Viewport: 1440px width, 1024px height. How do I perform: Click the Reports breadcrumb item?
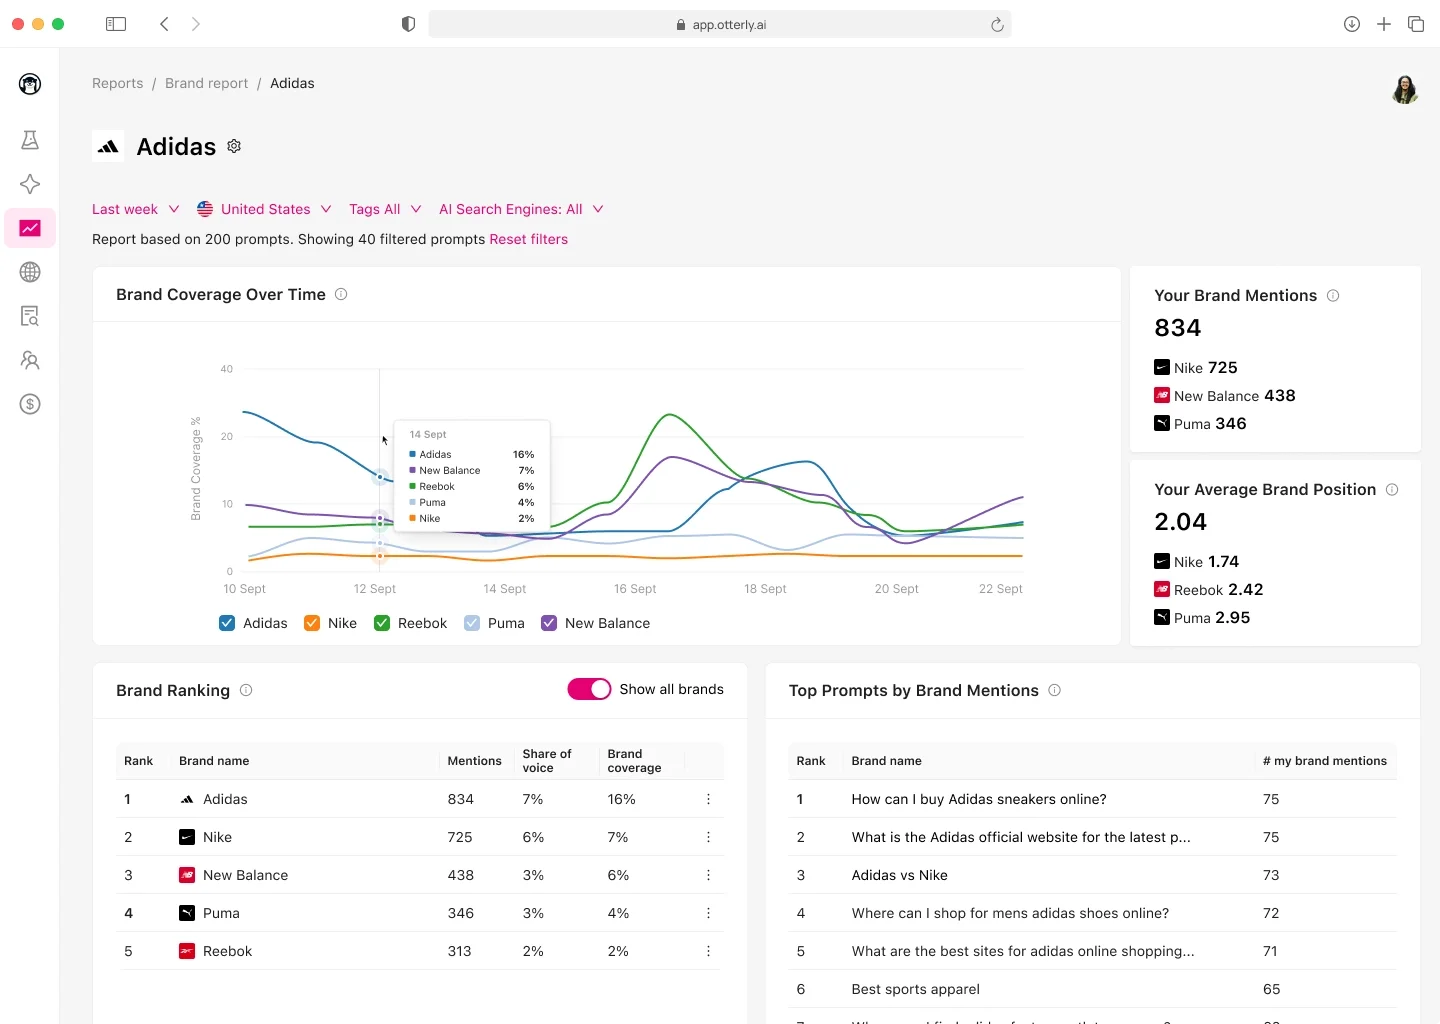pyautogui.click(x=118, y=83)
